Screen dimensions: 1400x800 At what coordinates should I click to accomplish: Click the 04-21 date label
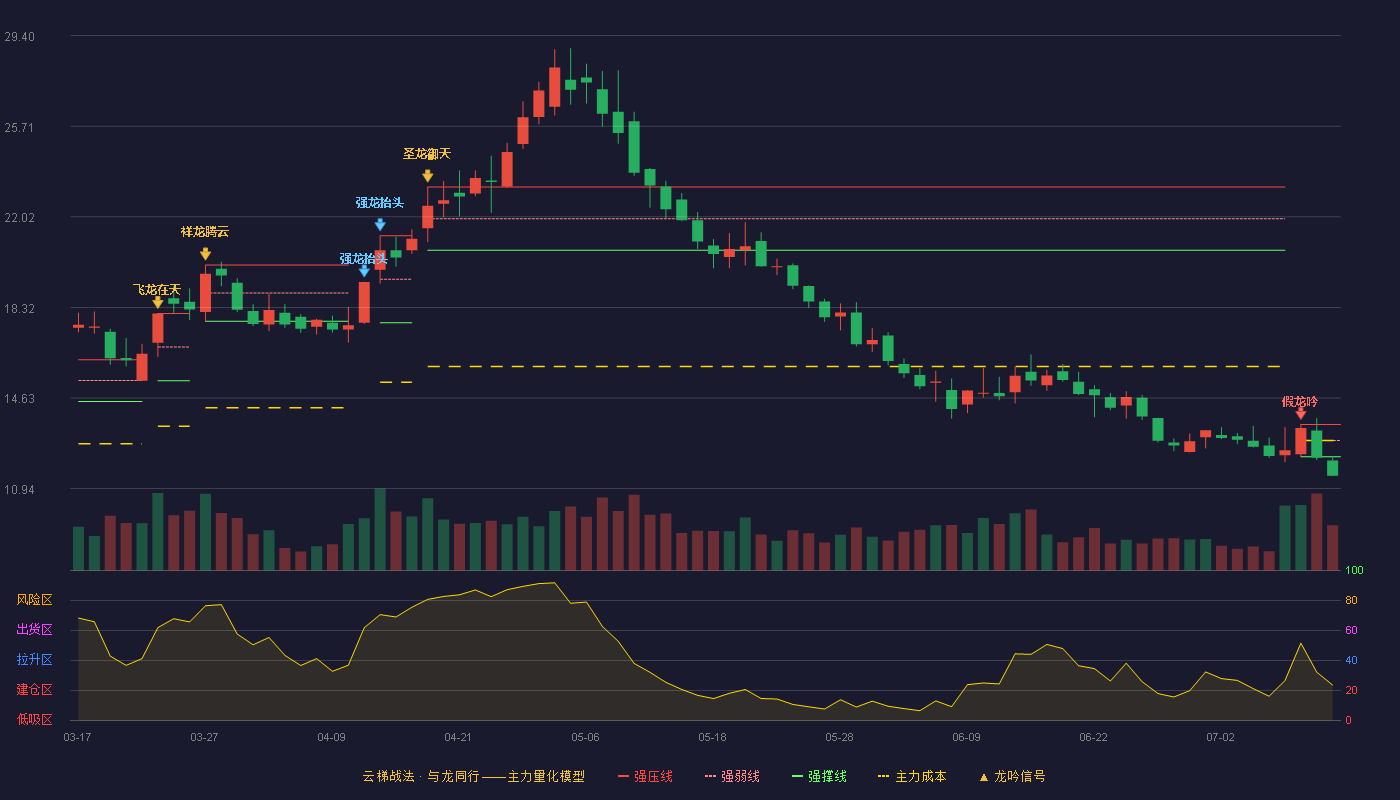point(458,737)
